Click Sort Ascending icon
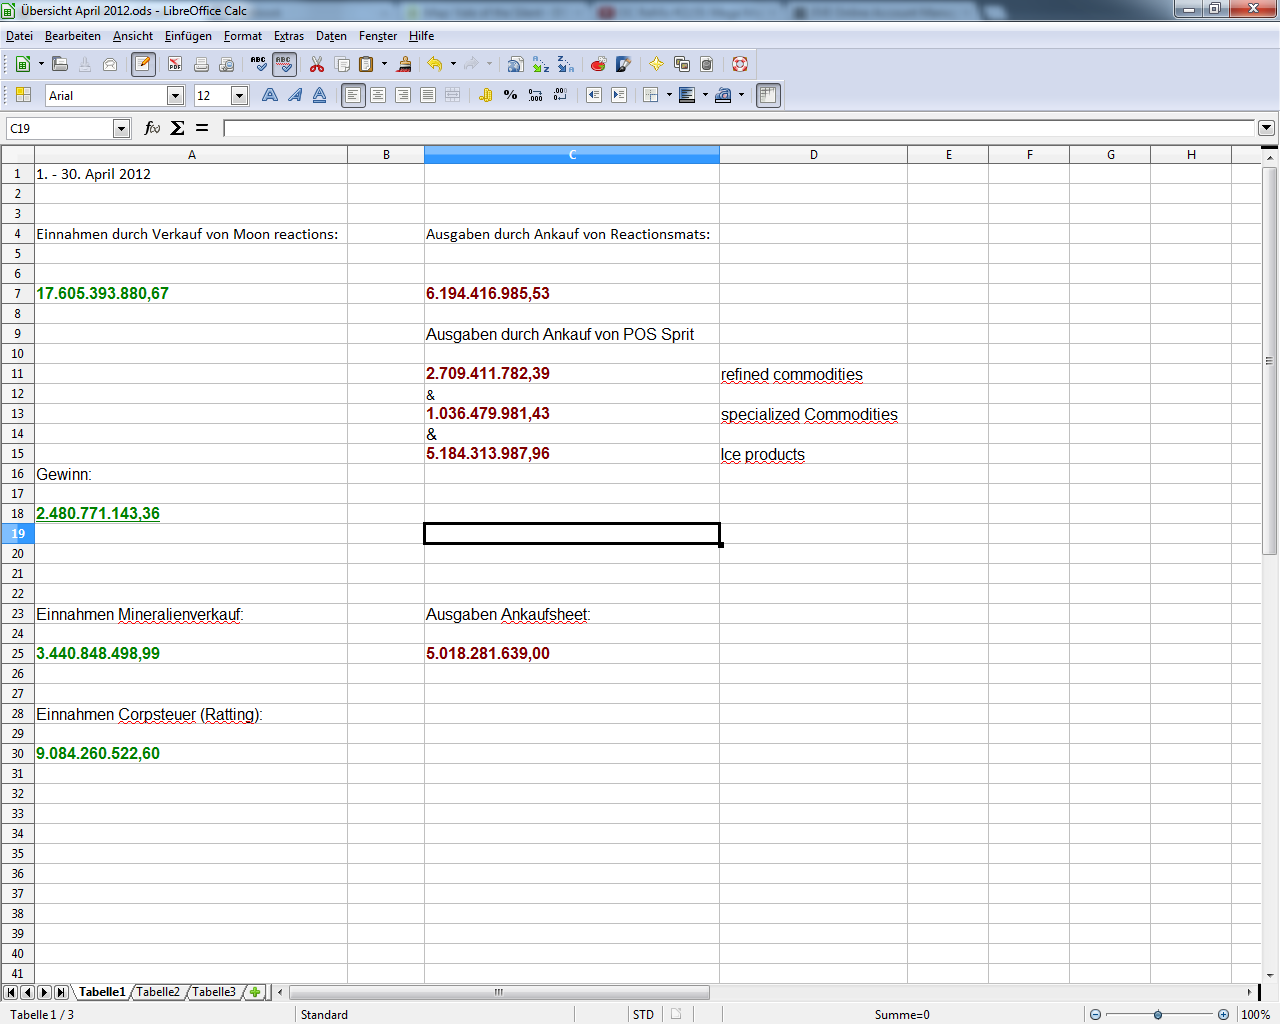 (541, 64)
